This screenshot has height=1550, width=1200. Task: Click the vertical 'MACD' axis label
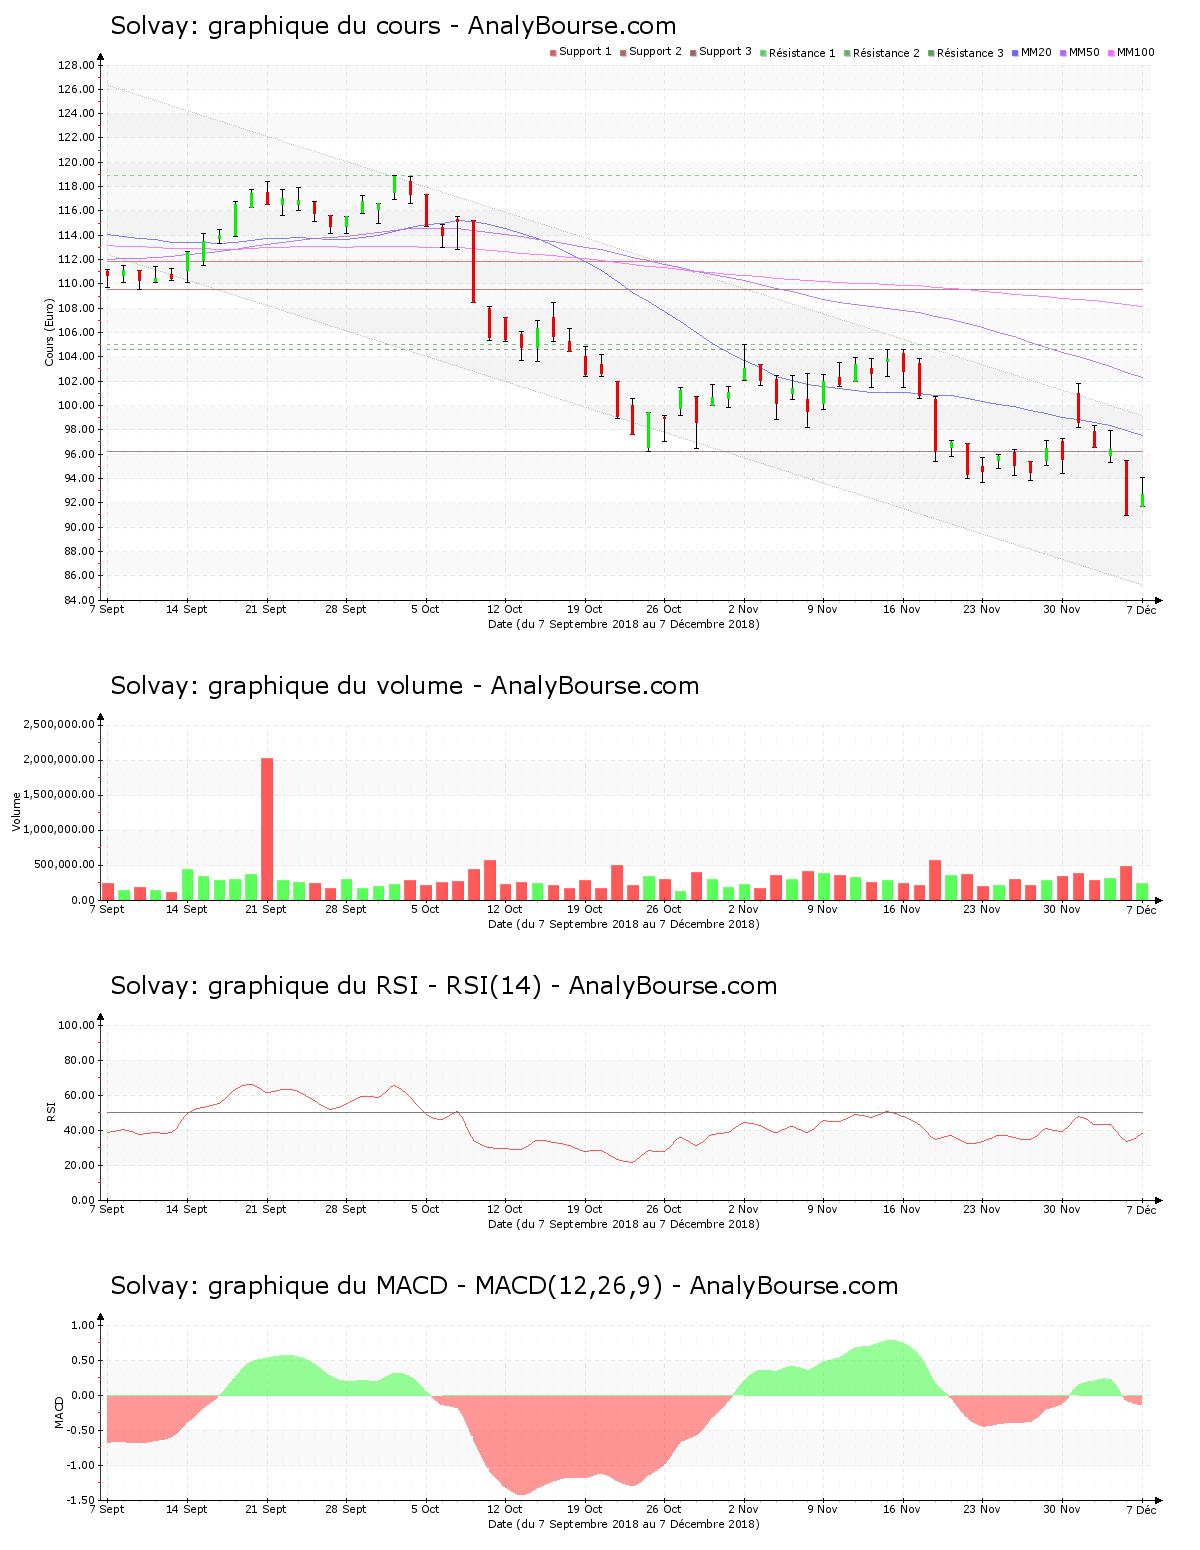tap(59, 1412)
